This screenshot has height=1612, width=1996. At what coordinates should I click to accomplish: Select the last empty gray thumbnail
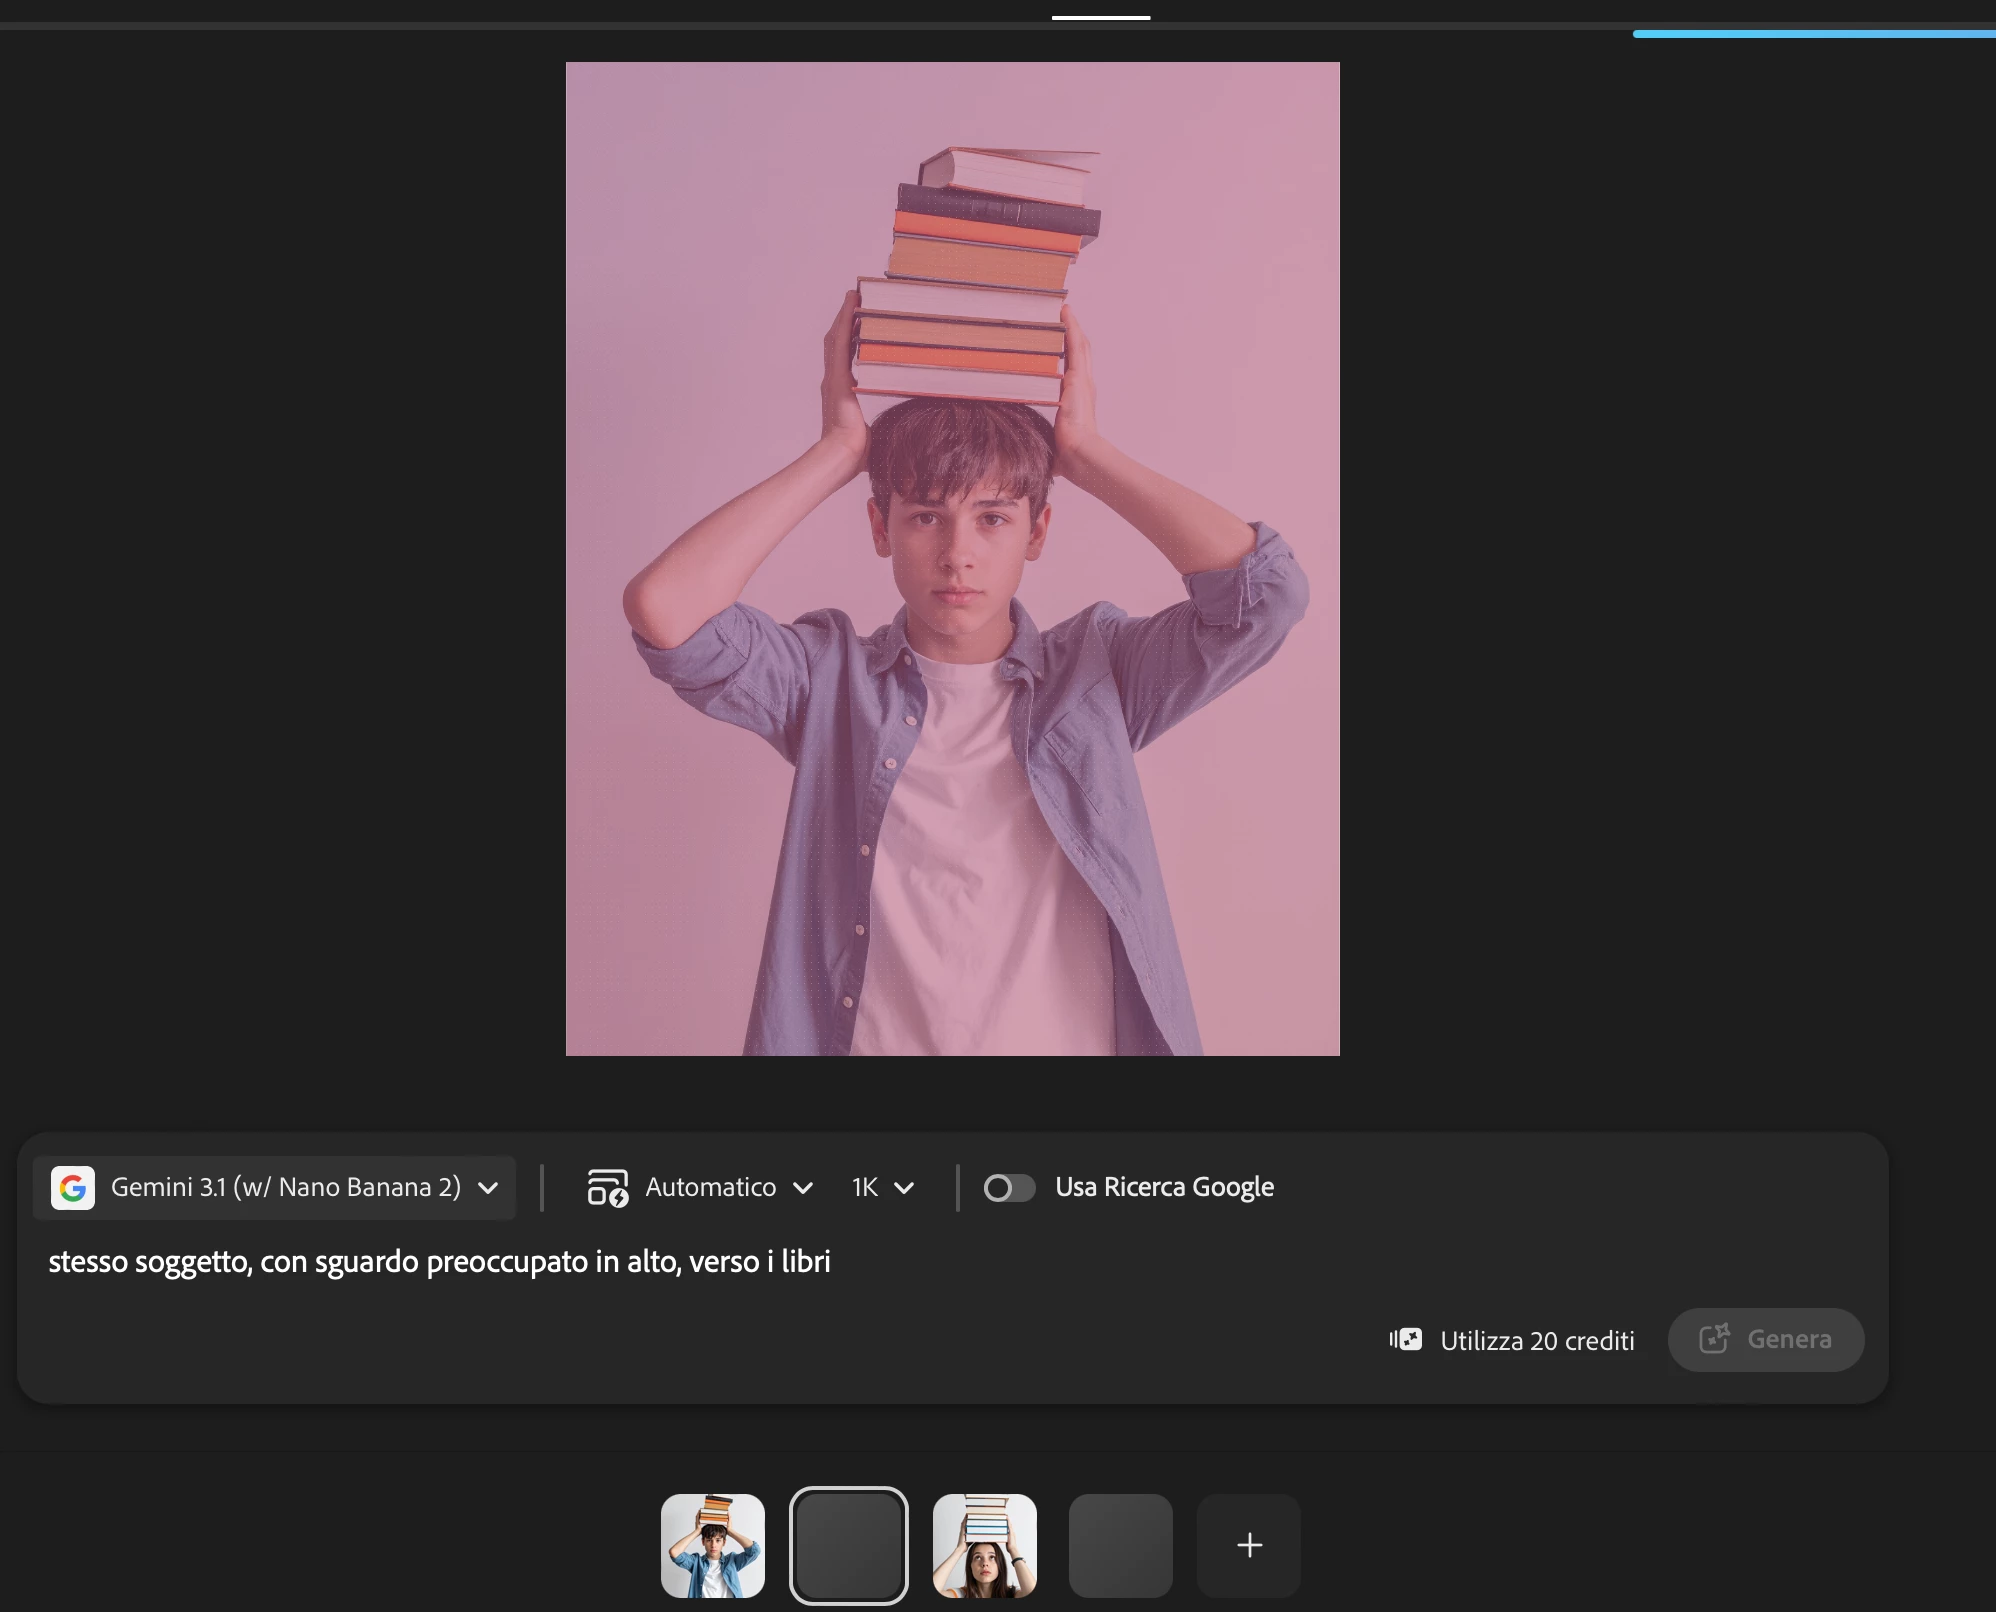[1121, 1545]
